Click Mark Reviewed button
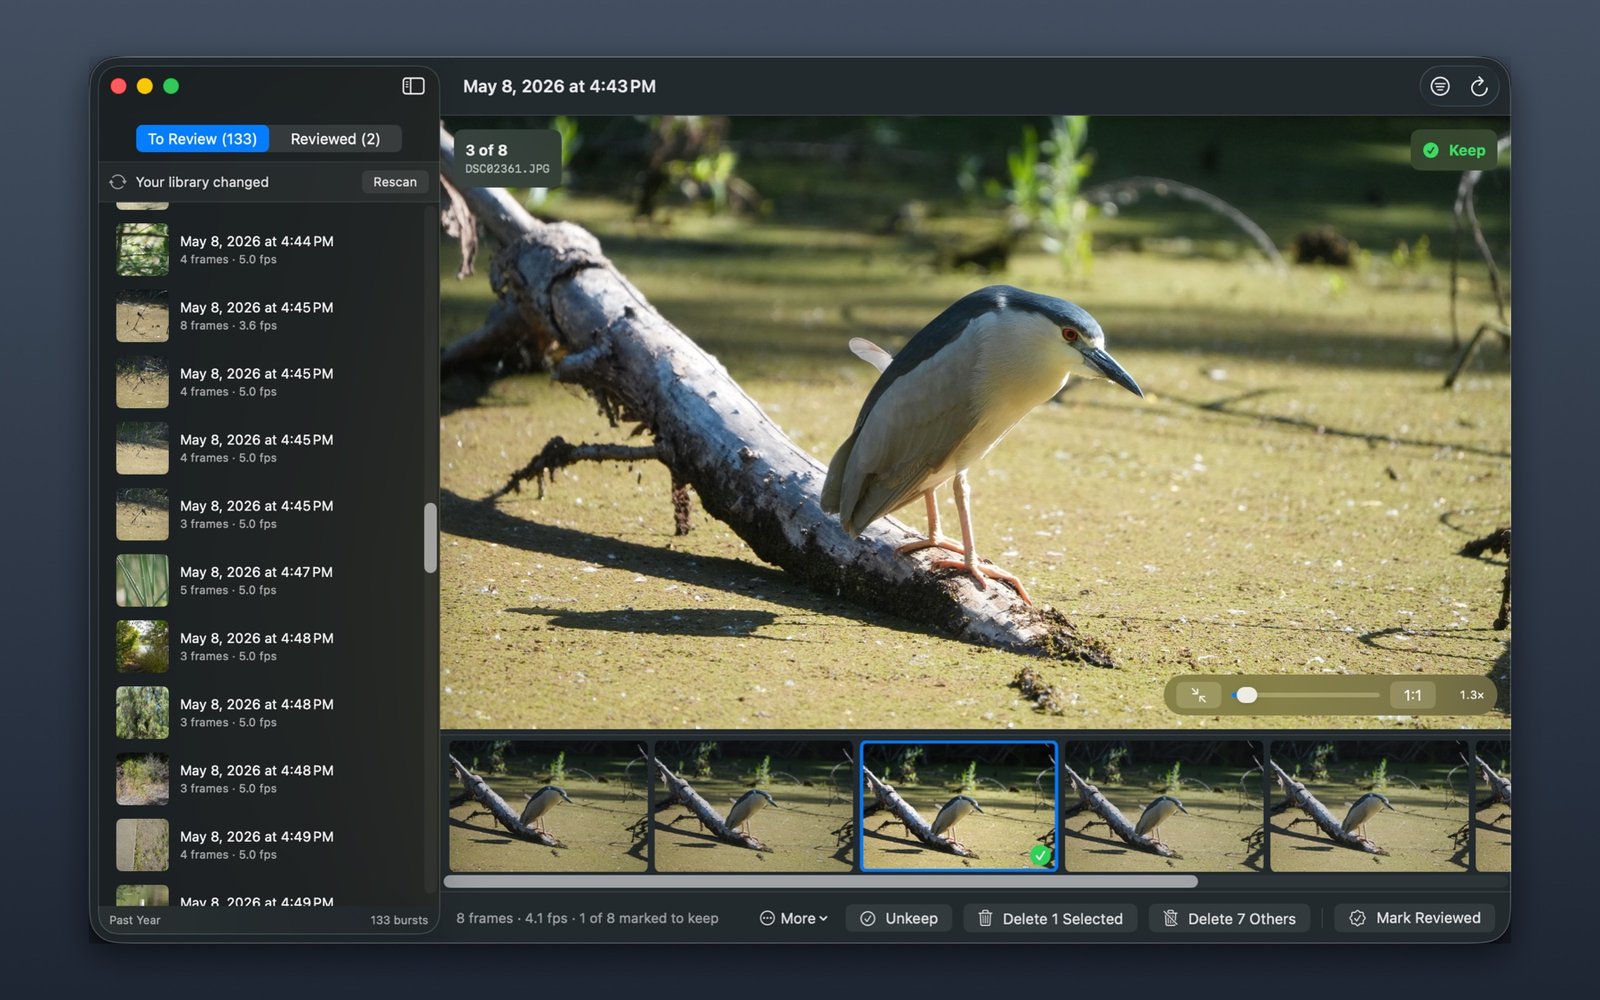Image resolution: width=1600 pixels, height=1000 pixels. 1415,918
